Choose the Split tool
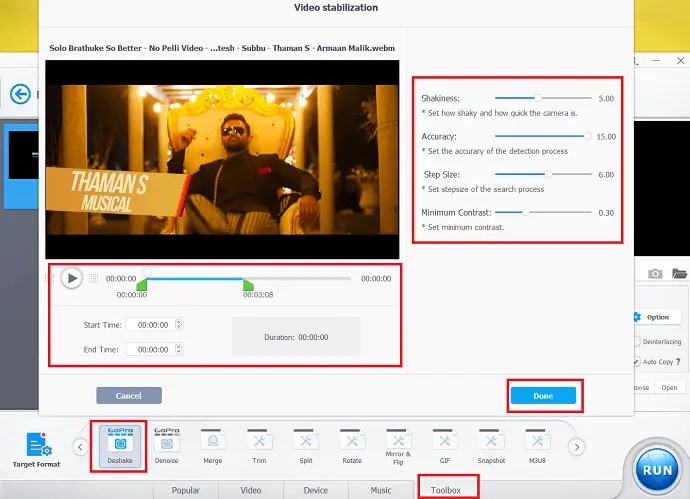Viewport: 690px width, 499px height. 305,441
